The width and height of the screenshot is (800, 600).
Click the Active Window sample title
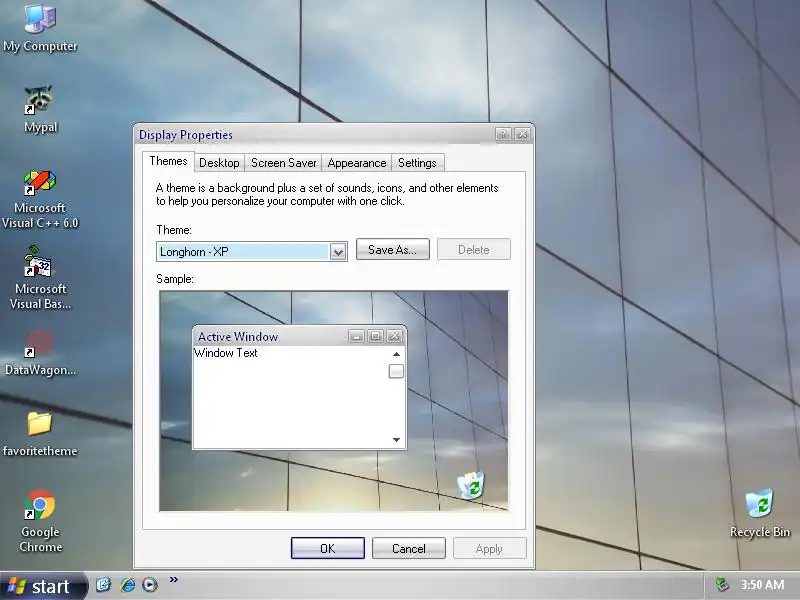pos(238,337)
